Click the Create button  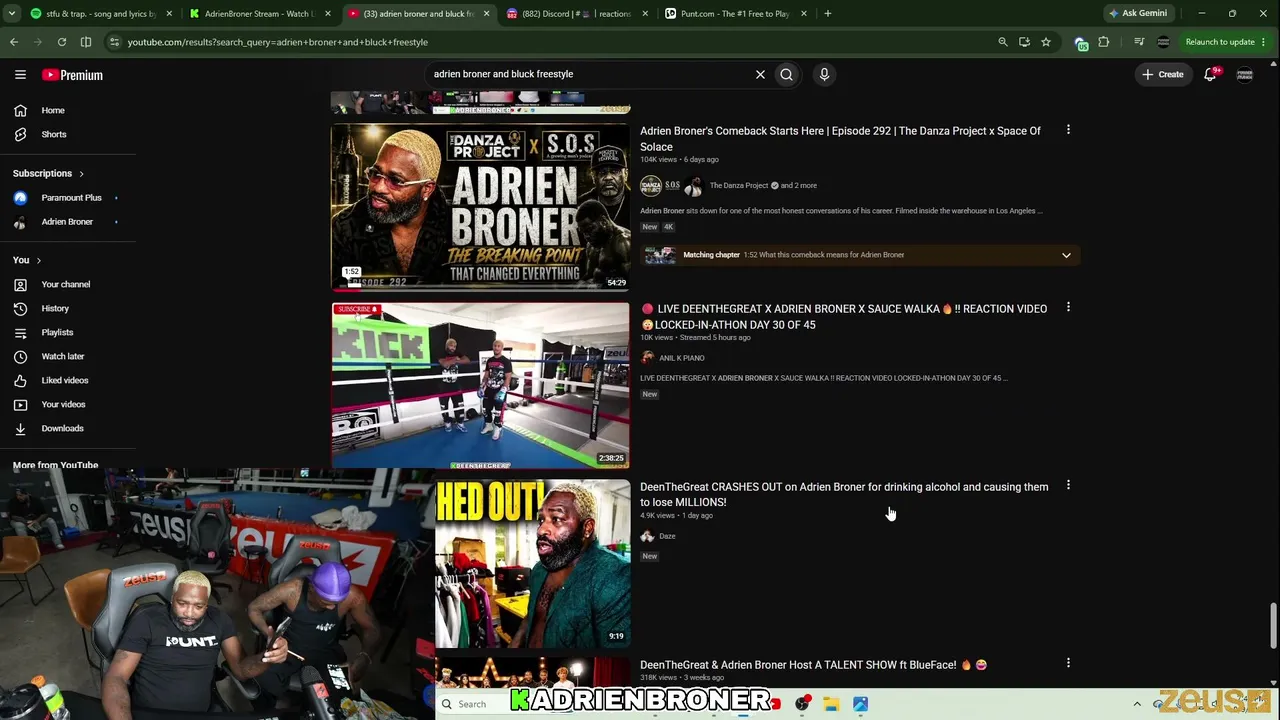click(1164, 74)
